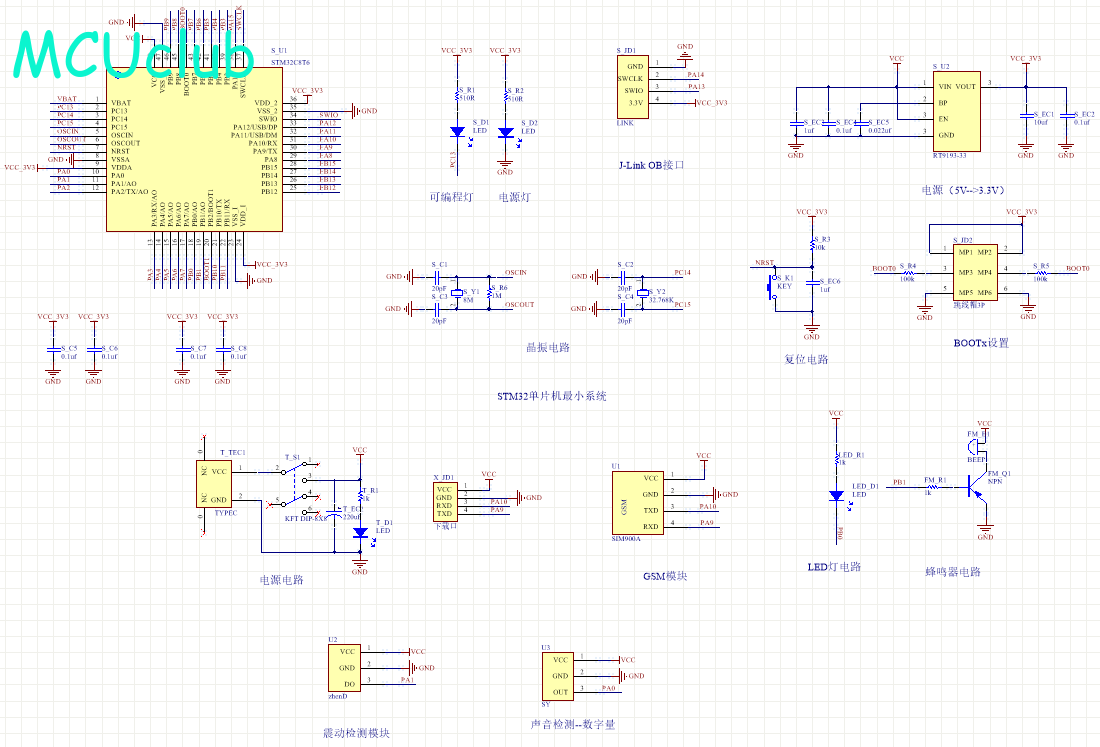Click the OSCIN net label by crystal S_Y1
Viewport: 1100px width, 747px height.
point(516,273)
